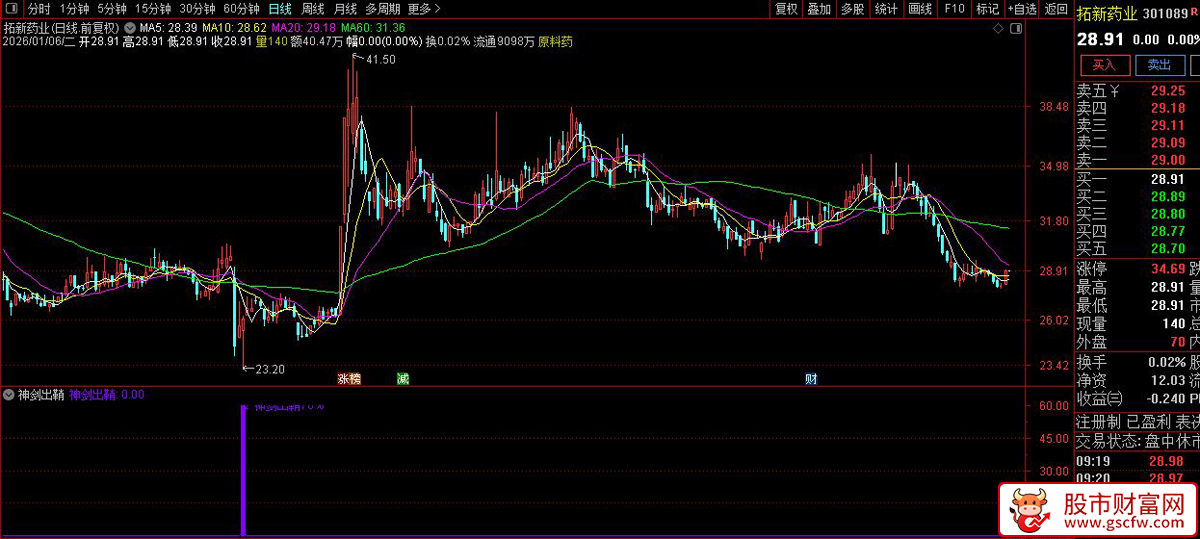
Task: Open the 卖五 depth level selector
Action: (1097, 91)
